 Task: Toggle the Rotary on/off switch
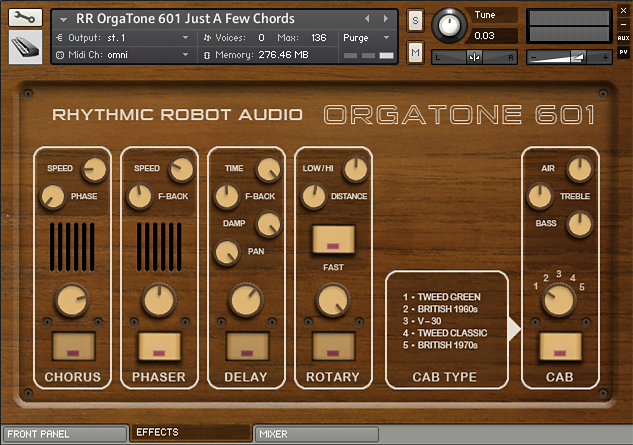click(x=333, y=346)
